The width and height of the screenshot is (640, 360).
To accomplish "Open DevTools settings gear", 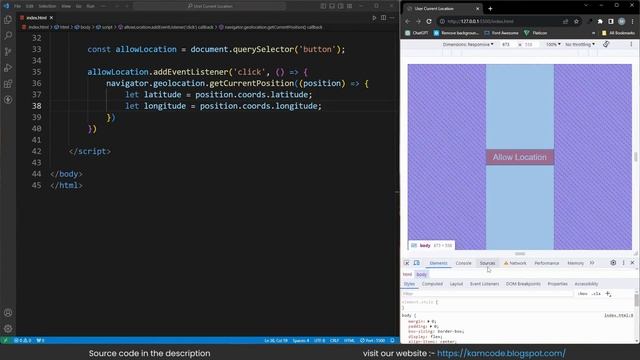I will [613, 263].
